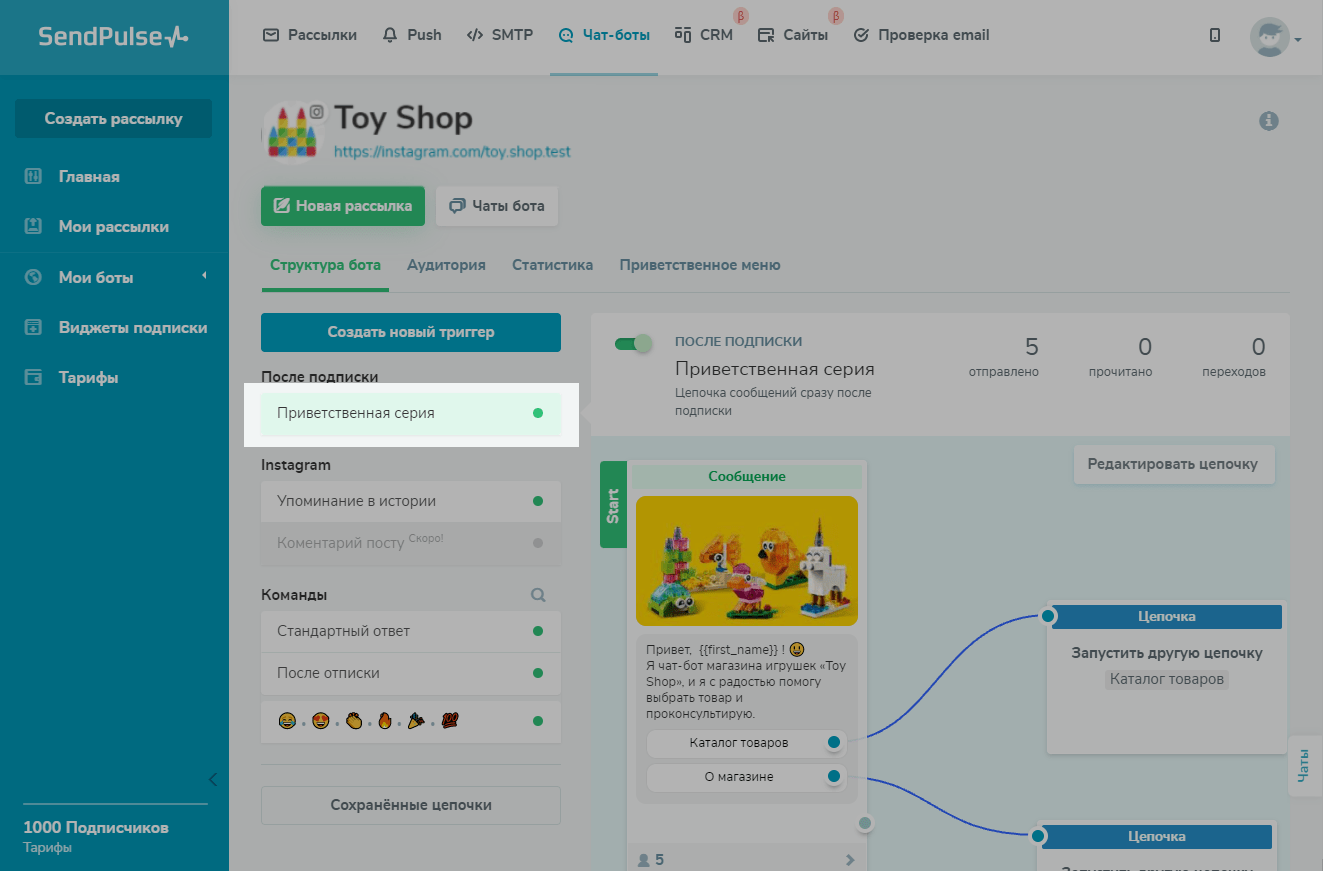Open the Приветственное меню tab
The image size is (1323, 871).
click(700, 265)
